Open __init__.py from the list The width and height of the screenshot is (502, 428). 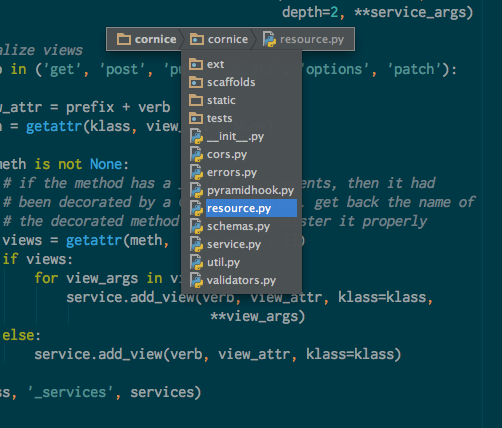241,136
